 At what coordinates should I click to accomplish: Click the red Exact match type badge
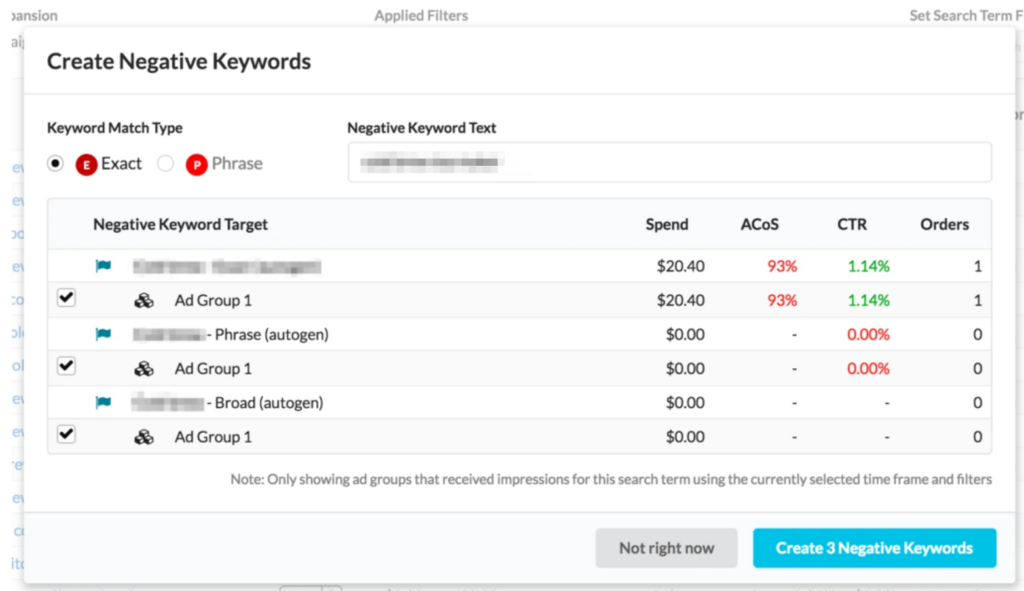86,164
